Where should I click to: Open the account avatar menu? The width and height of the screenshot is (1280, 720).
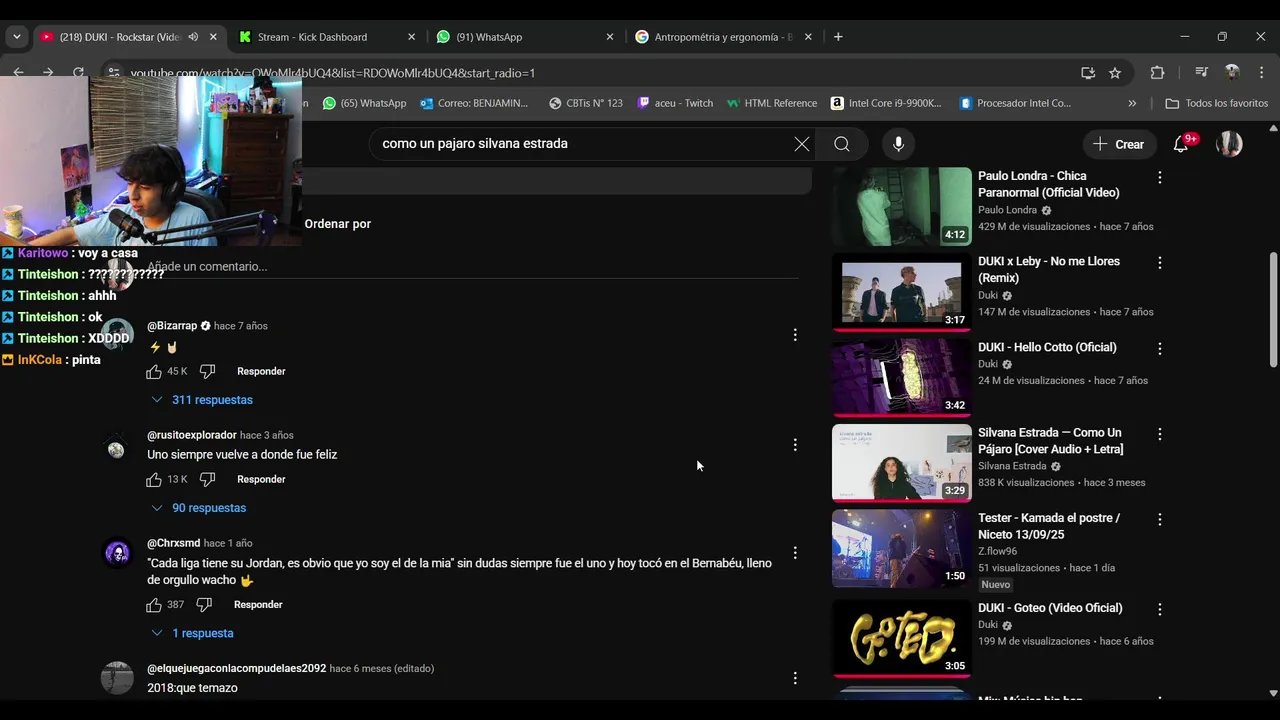coord(1229,144)
